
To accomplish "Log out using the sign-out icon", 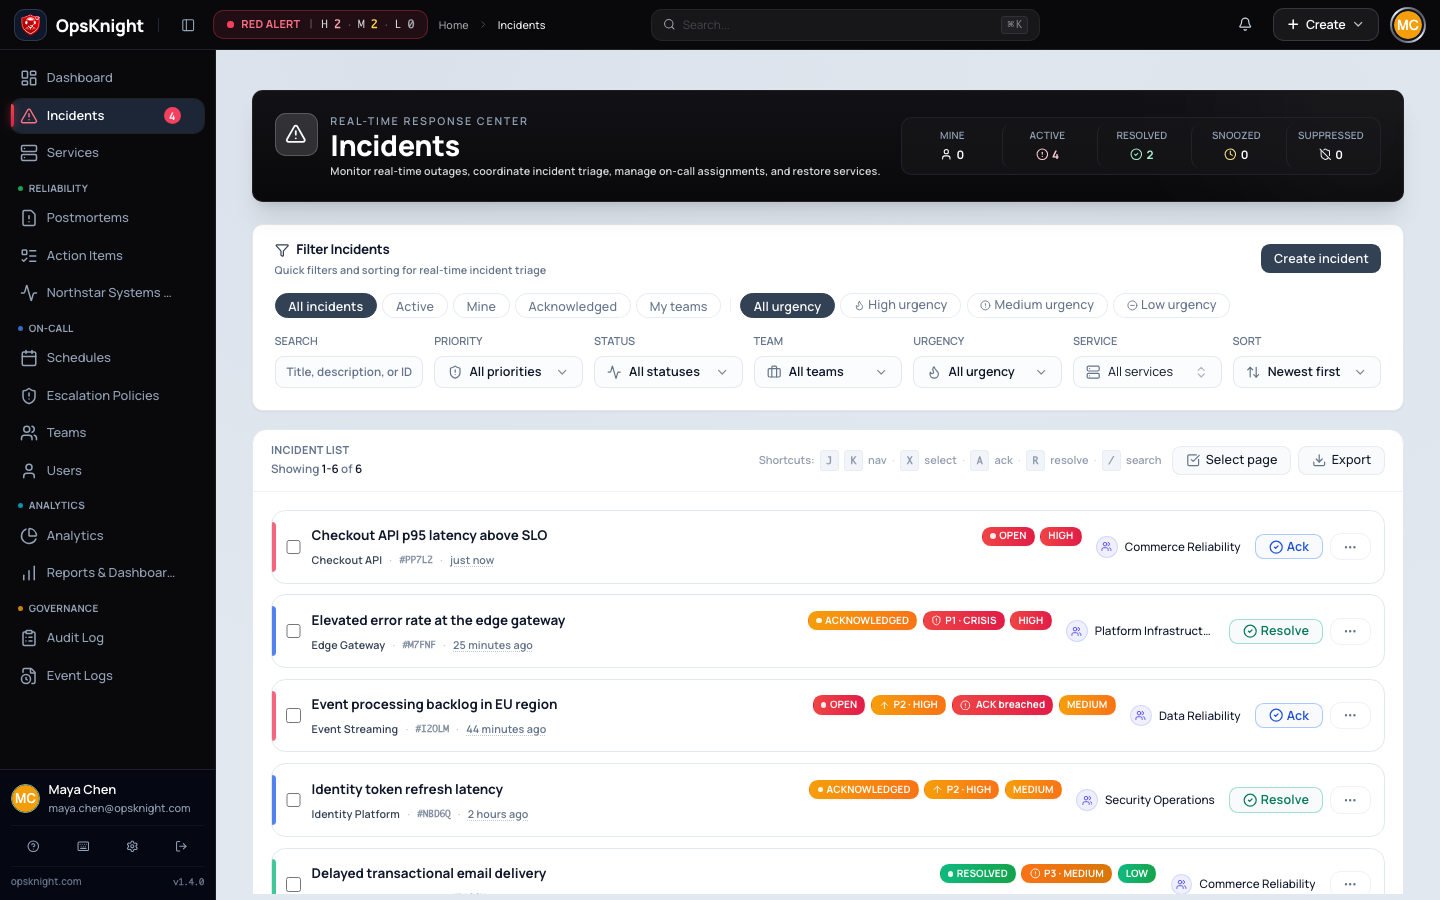I will point(181,846).
